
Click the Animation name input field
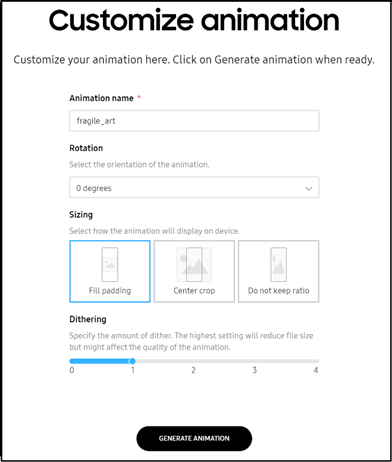[x=194, y=121]
